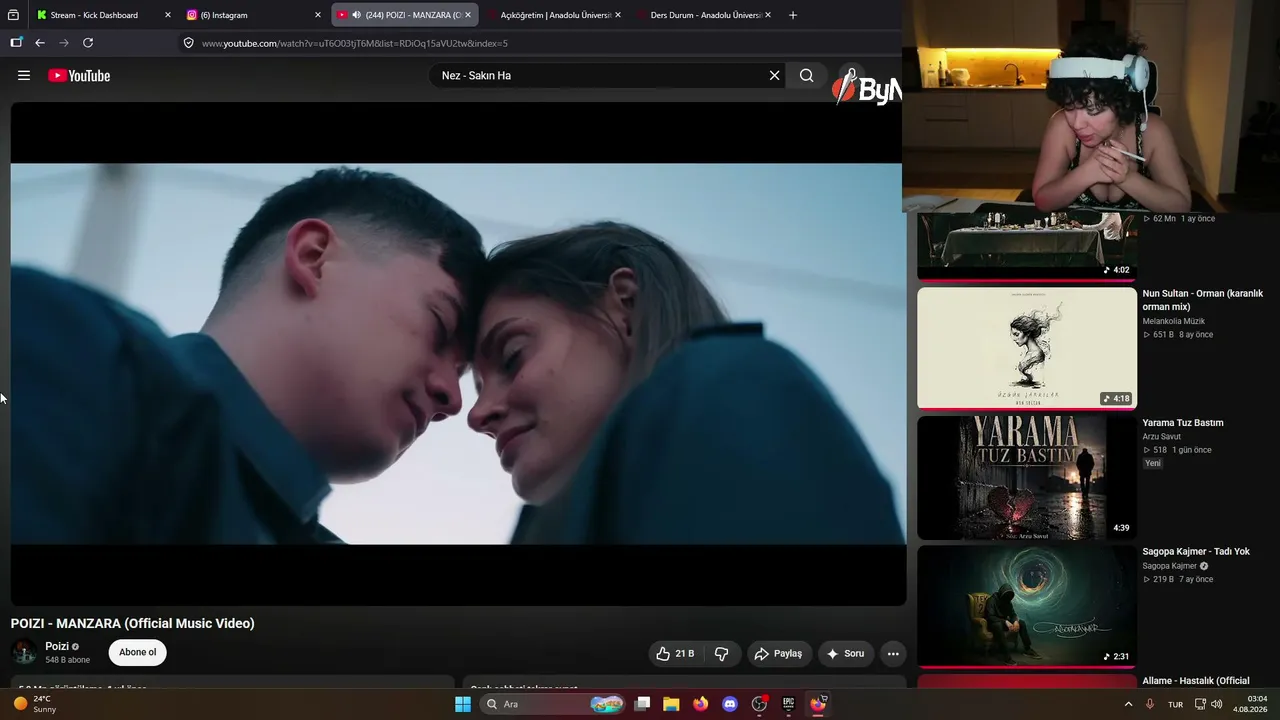Go forward in browser history

64,43
